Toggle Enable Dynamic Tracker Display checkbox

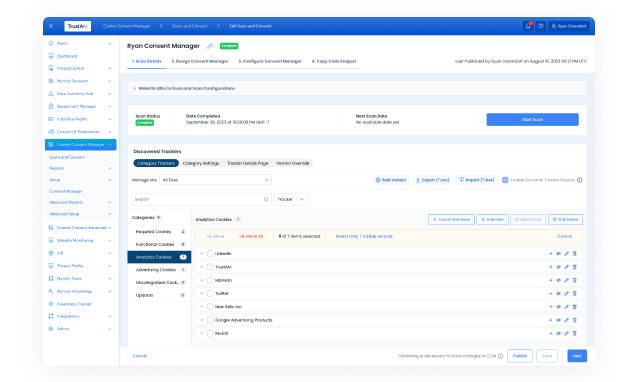coord(505,180)
